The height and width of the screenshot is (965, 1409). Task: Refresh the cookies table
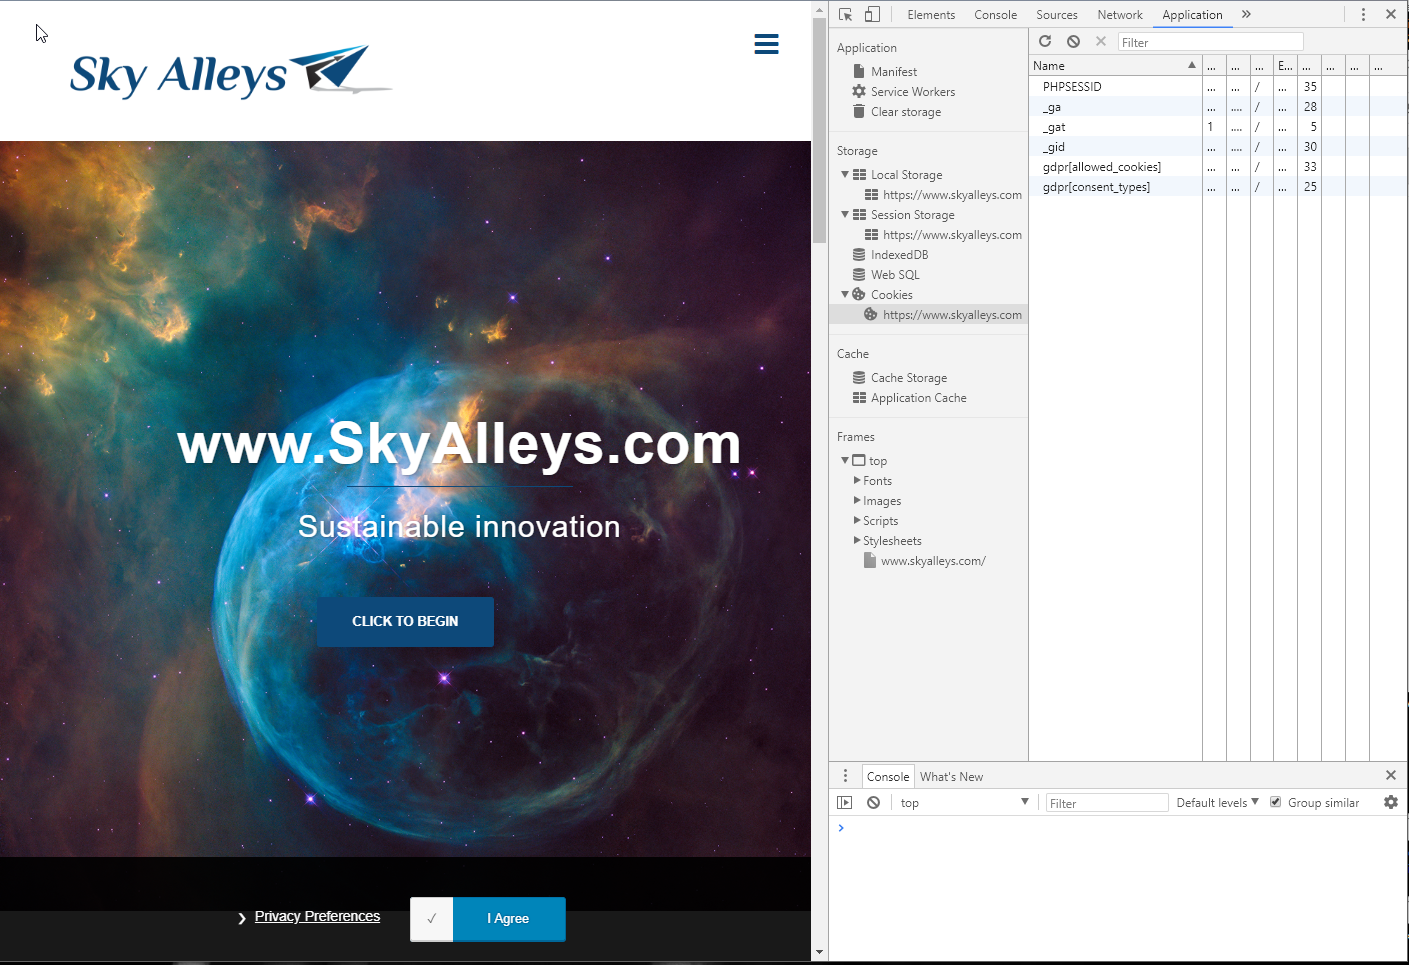pos(1045,41)
